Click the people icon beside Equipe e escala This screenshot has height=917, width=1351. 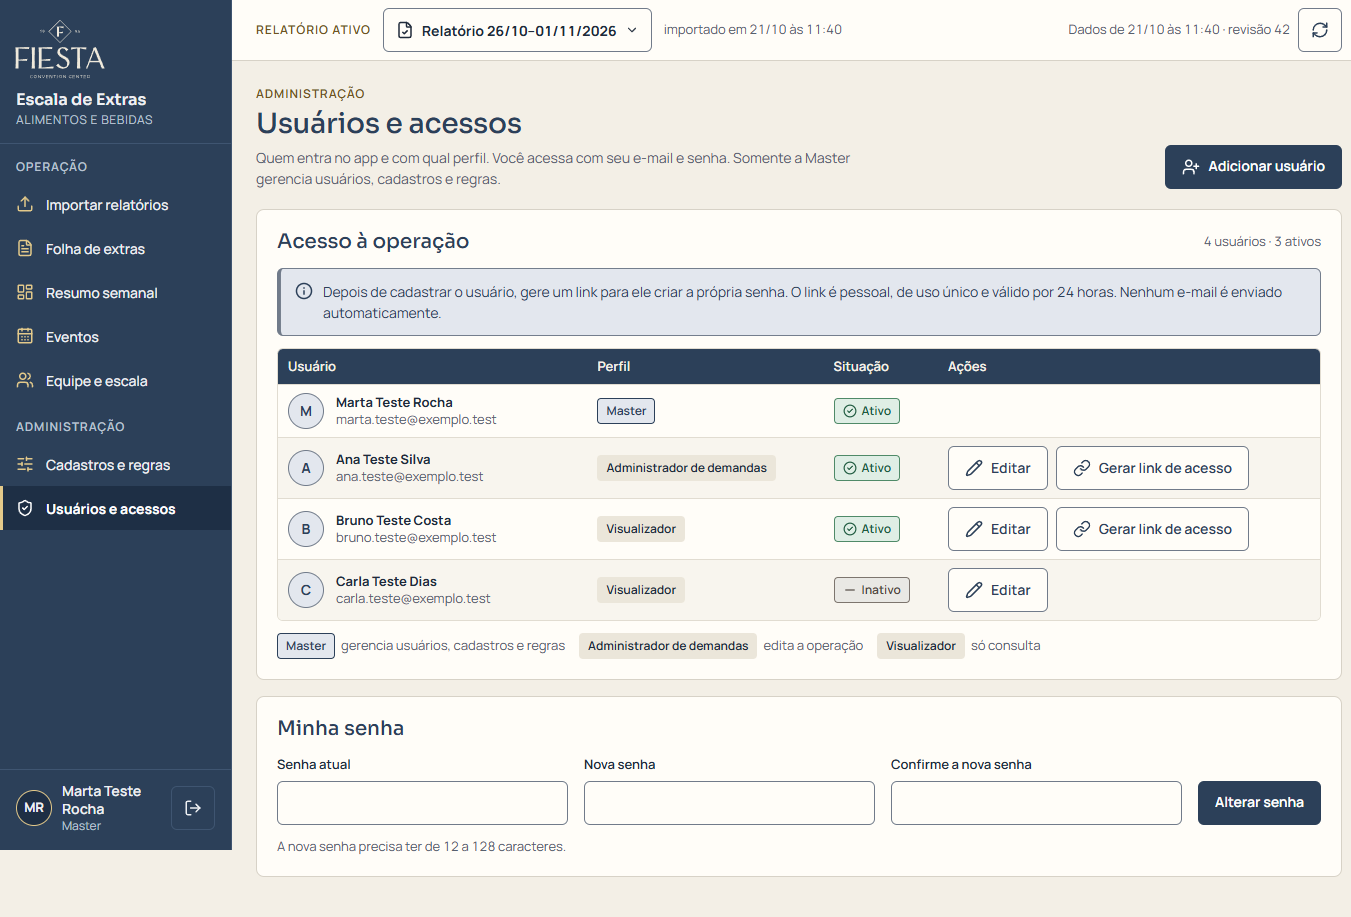25,380
